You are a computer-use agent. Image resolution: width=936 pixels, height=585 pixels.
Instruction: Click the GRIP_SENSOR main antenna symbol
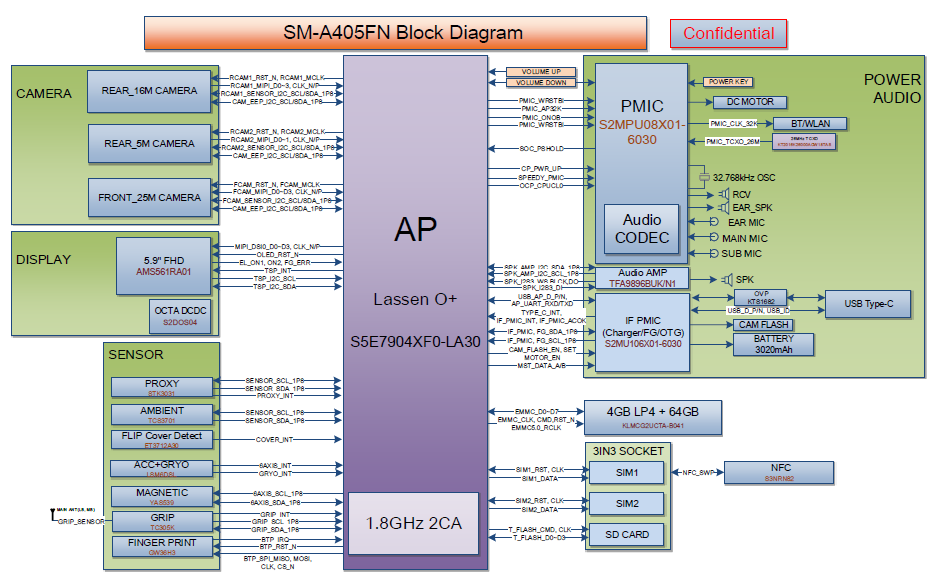pos(54,515)
